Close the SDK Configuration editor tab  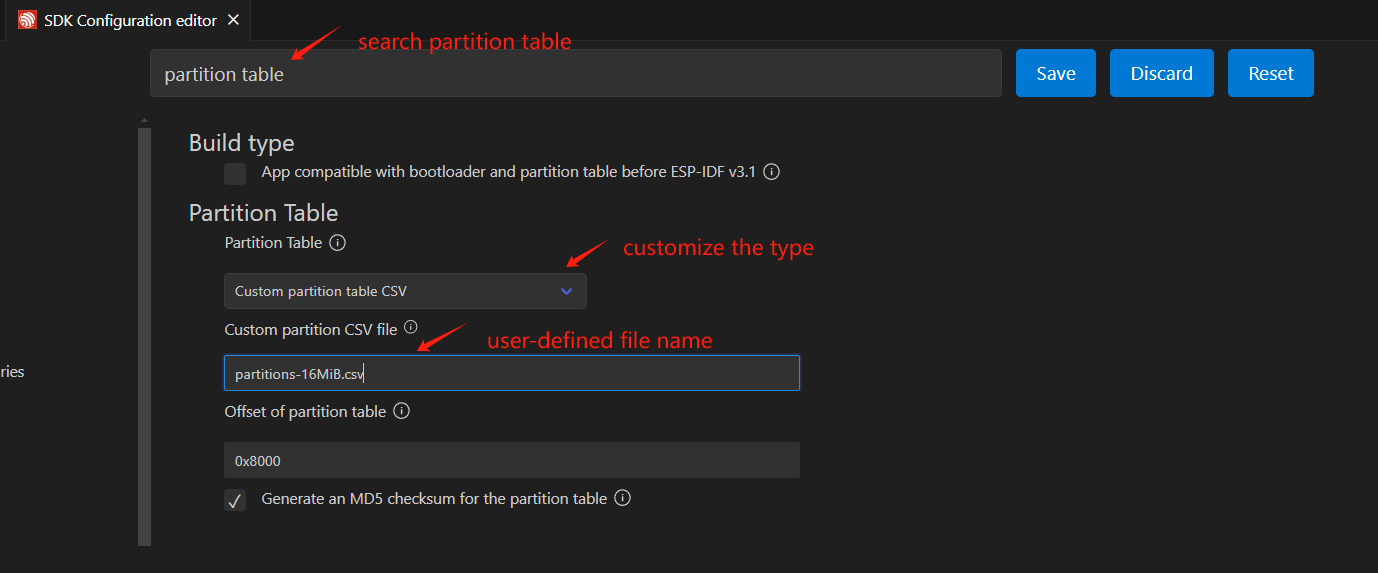(233, 20)
